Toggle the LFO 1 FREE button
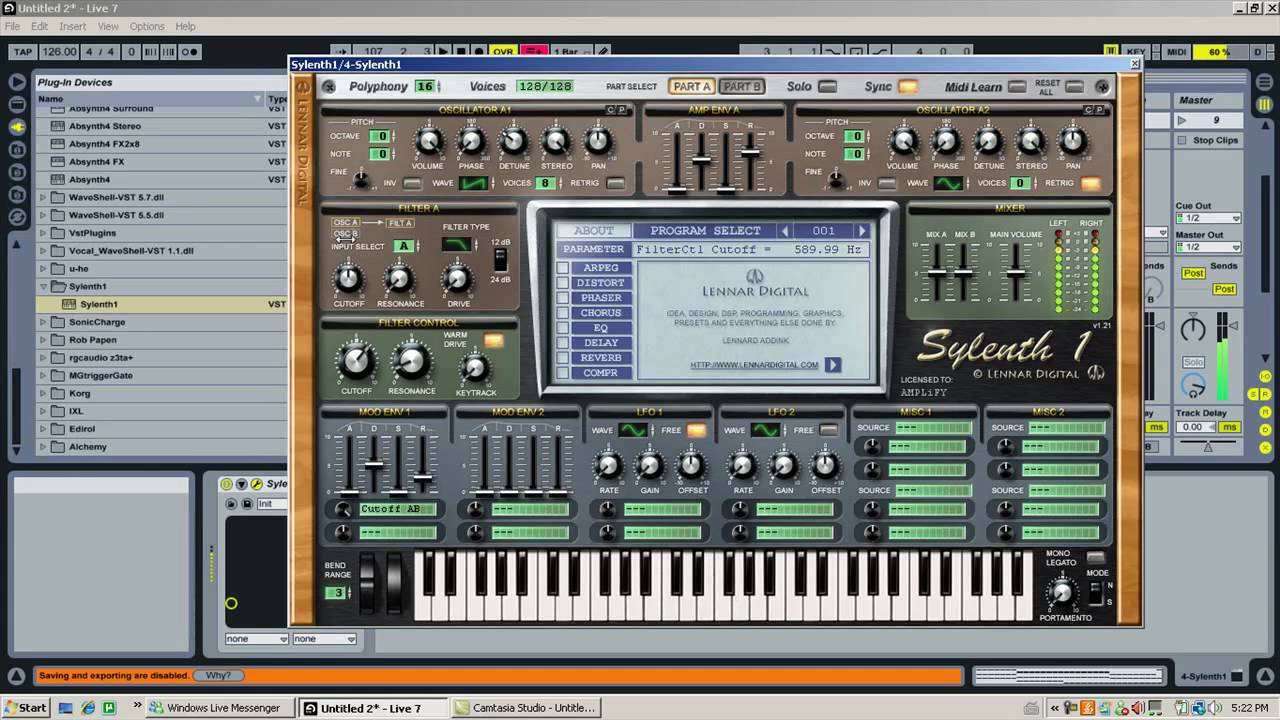Screen dimensions: 1280x720 [696, 430]
